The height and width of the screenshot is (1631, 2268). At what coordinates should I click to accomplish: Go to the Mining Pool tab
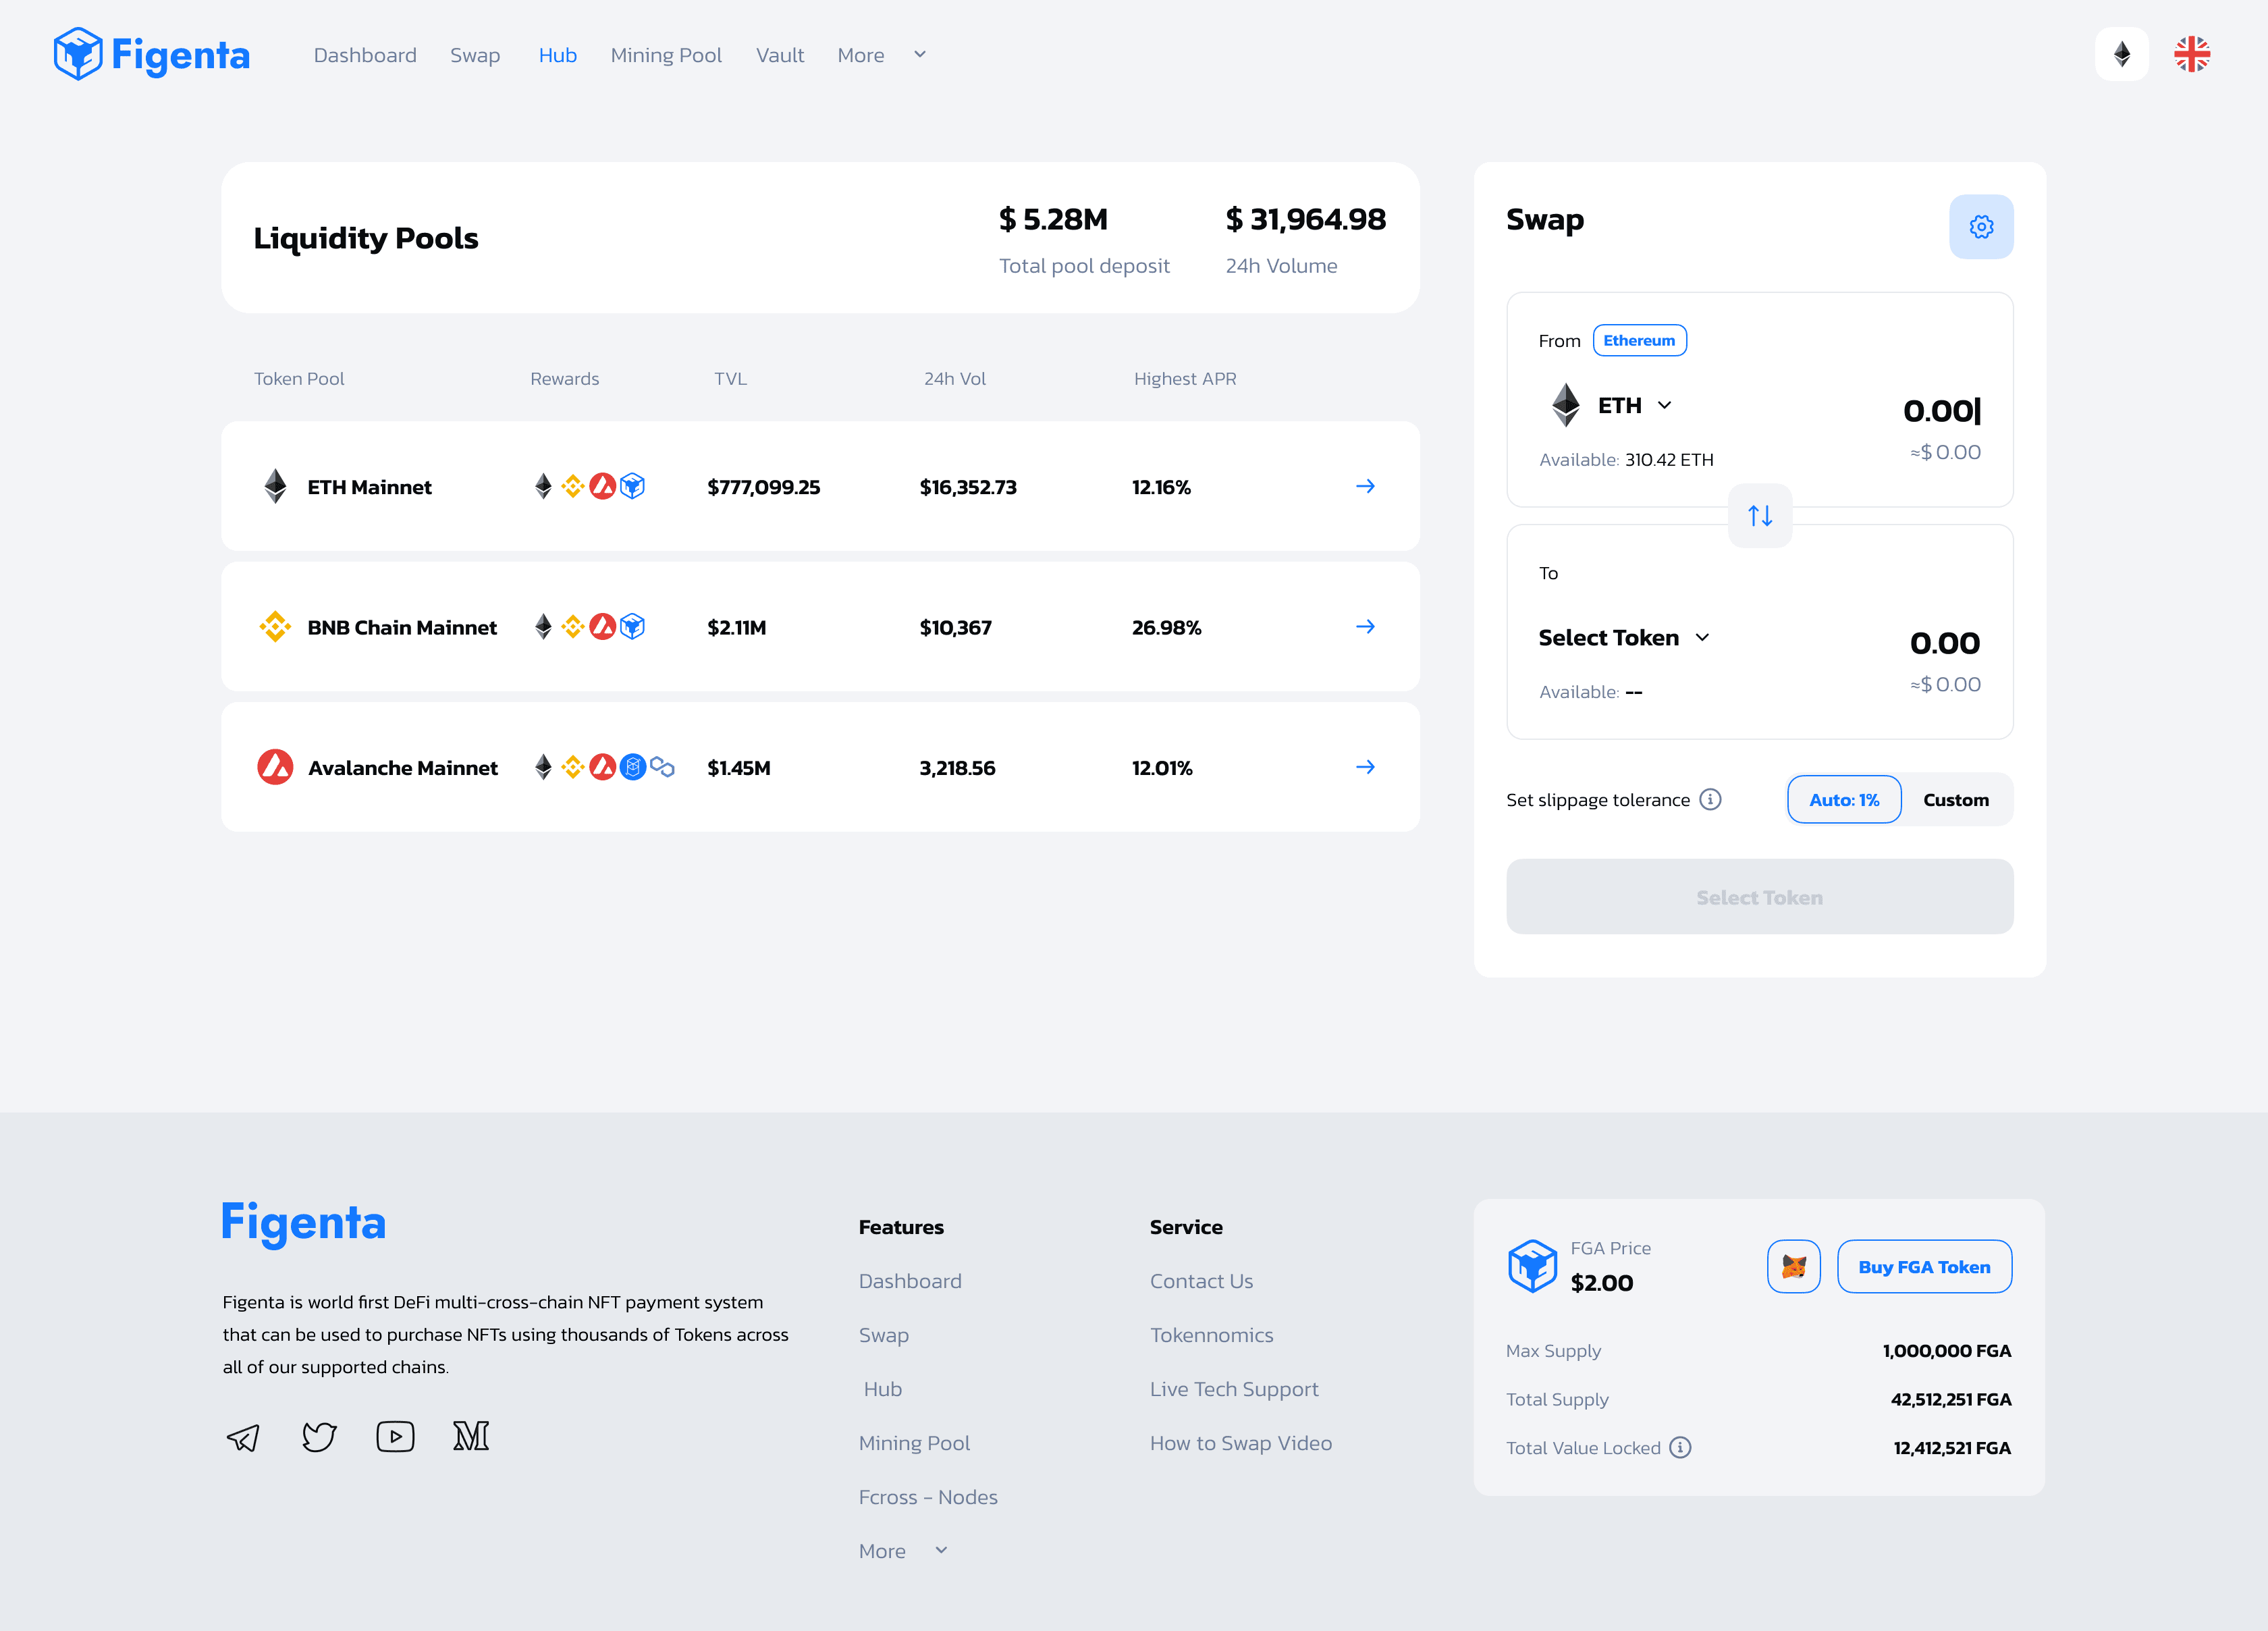coord(666,55)
